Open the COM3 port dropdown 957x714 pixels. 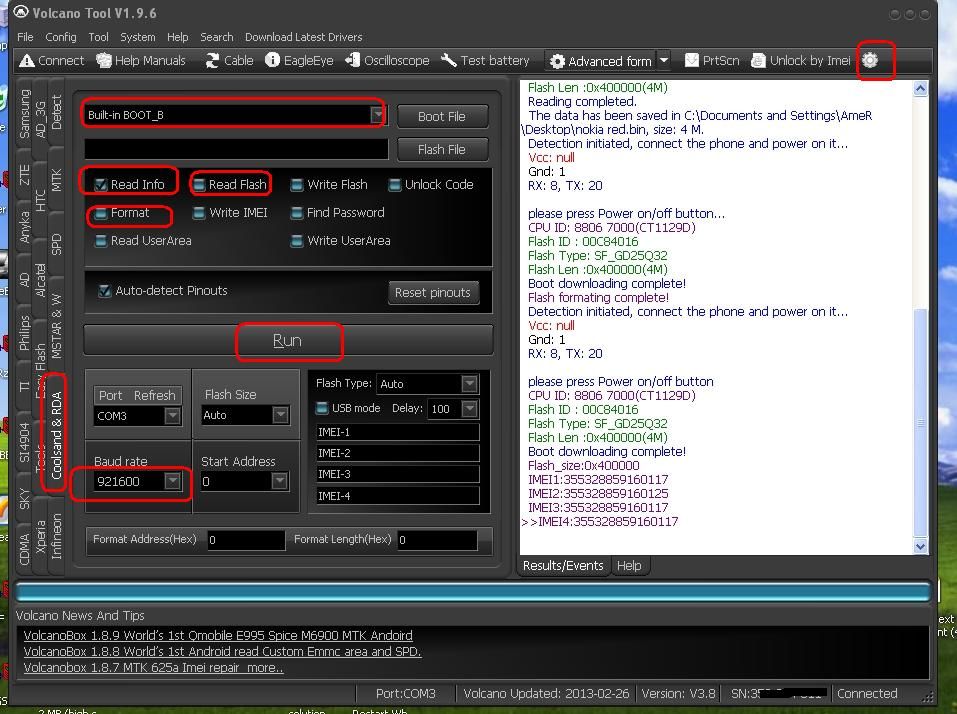point(173,416)
